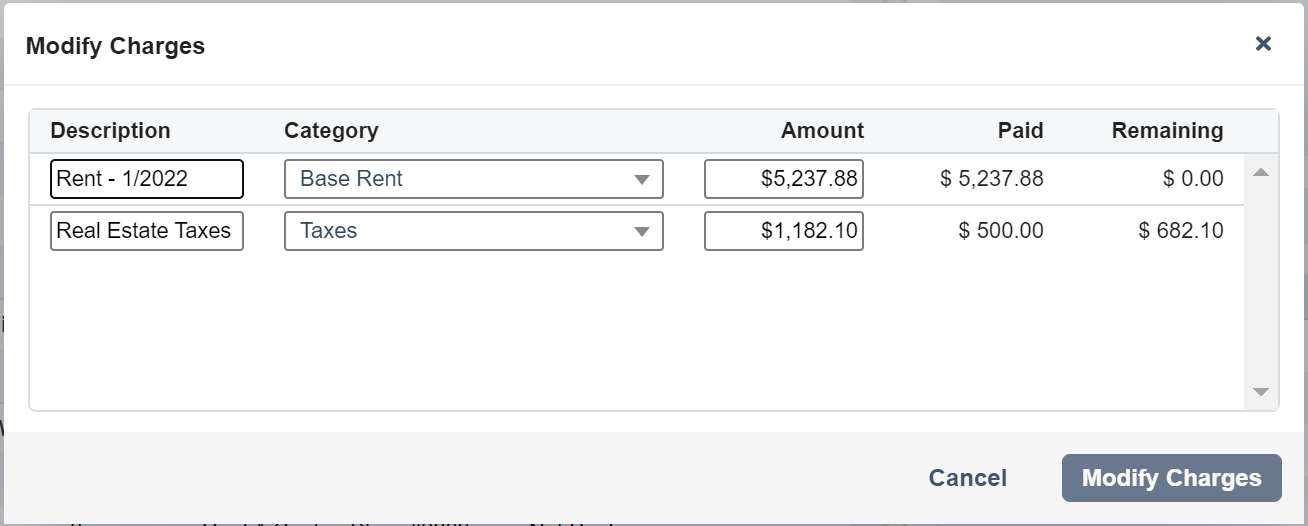1308x526 pixels.
Task: Click the scrollbar up arrow
Action: [1261, 173]
